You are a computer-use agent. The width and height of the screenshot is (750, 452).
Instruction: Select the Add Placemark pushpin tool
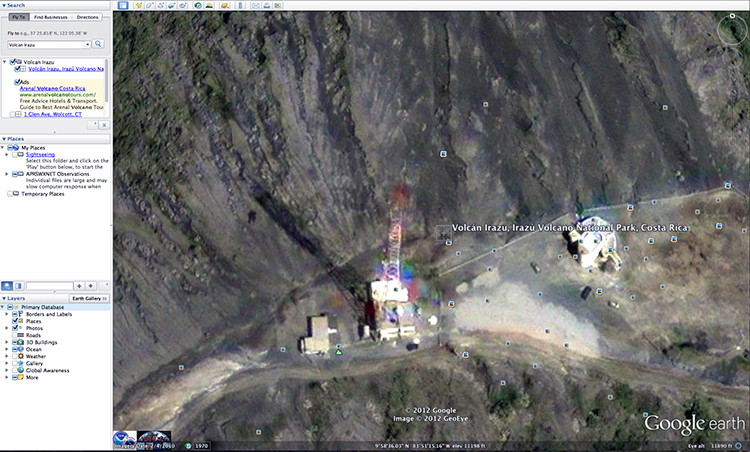138,6
